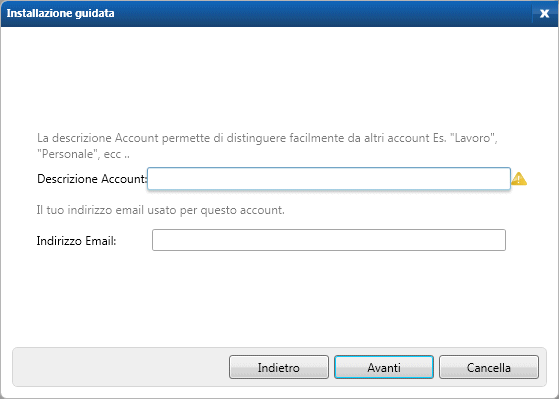Click the "Personale" example word in the hint
559x399 pixels.
pos(68,154)
